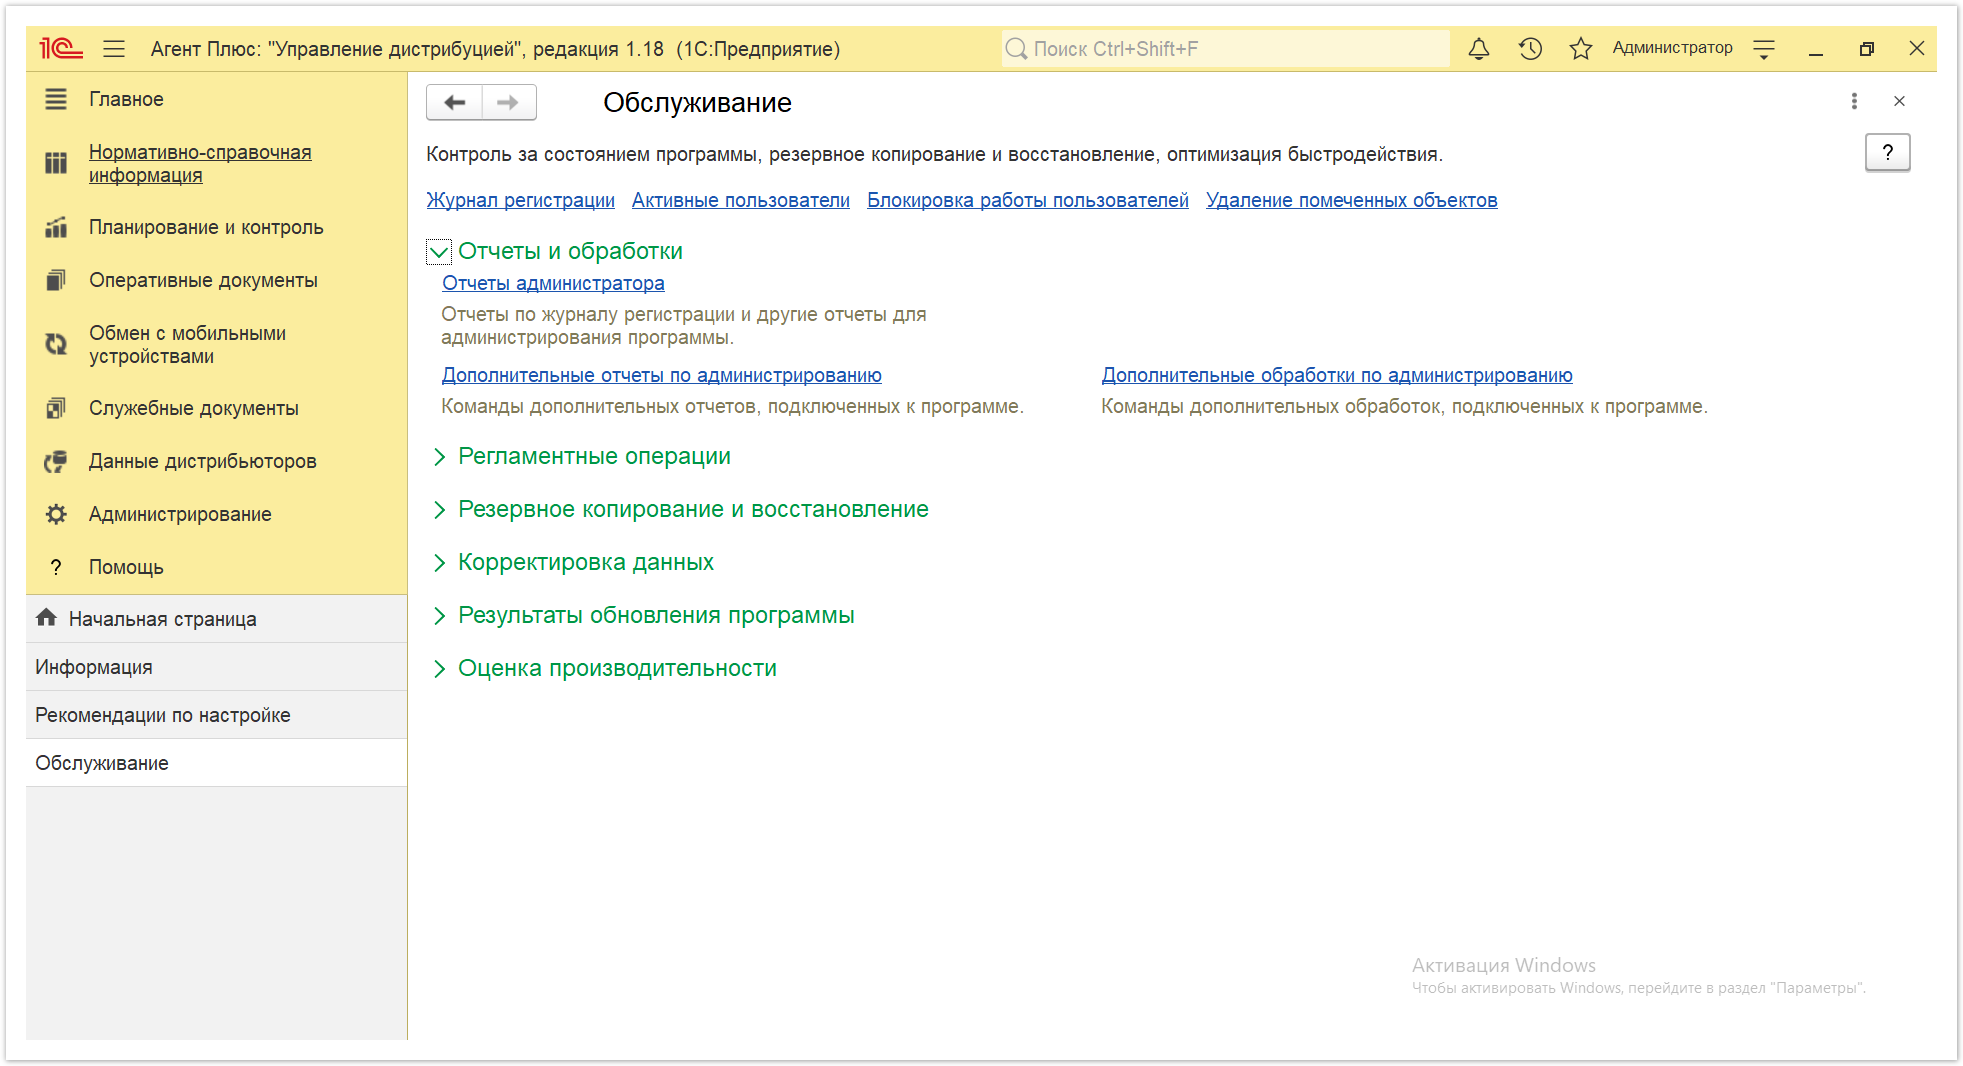Click the home icon of Начальная страница

pyautogui.click(x=46, y=617)
